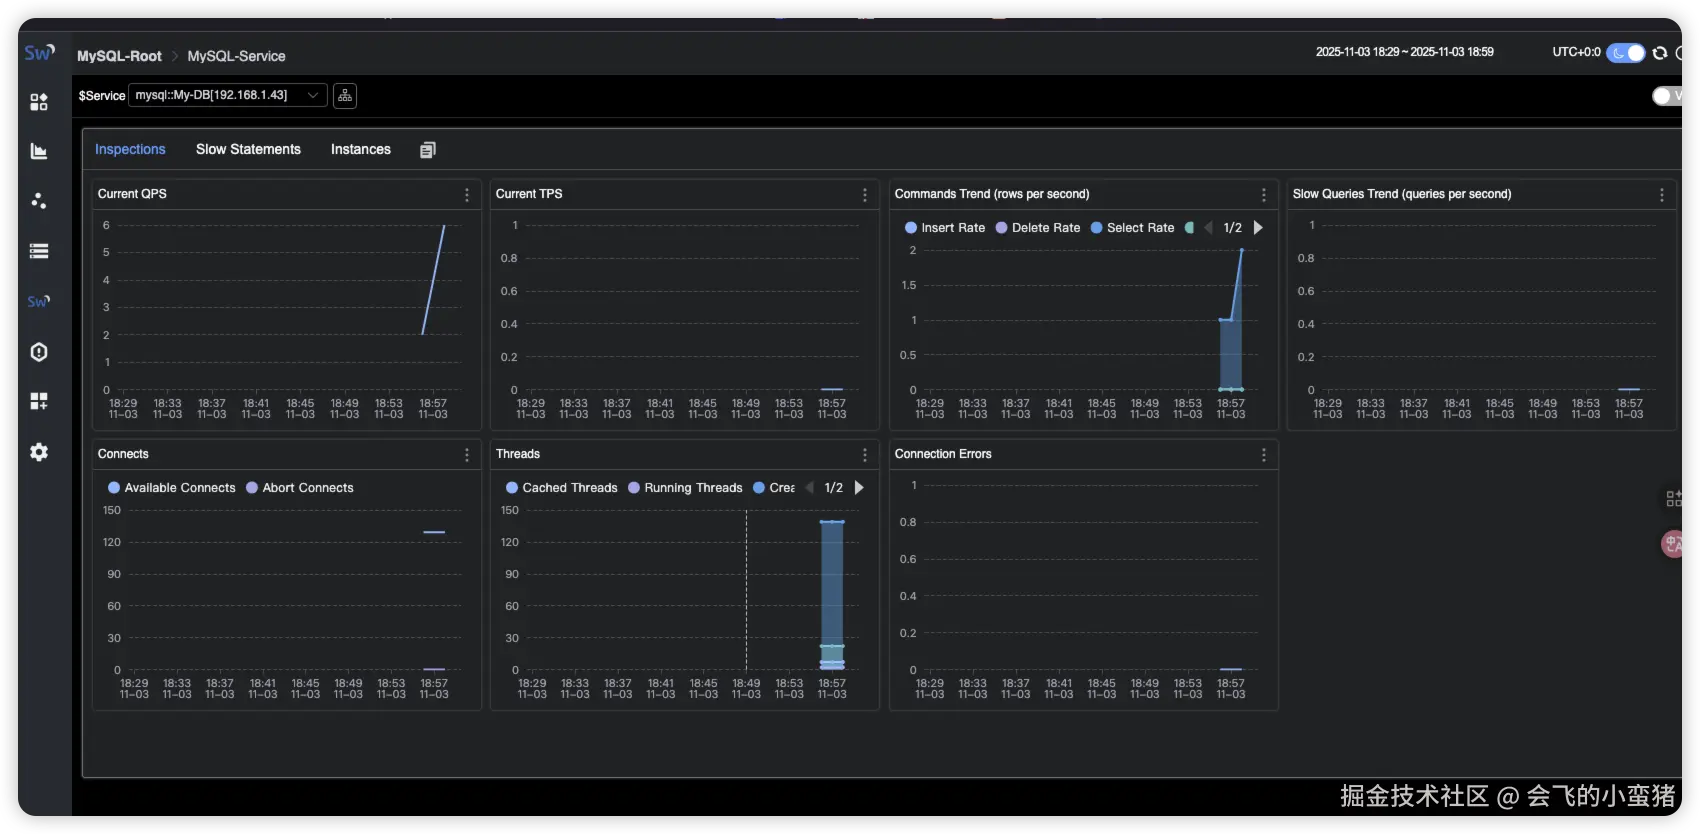Toggle Cached Threads legend color dot
The width and height of the screenshot is (1700, 834).
pos(512,488)
